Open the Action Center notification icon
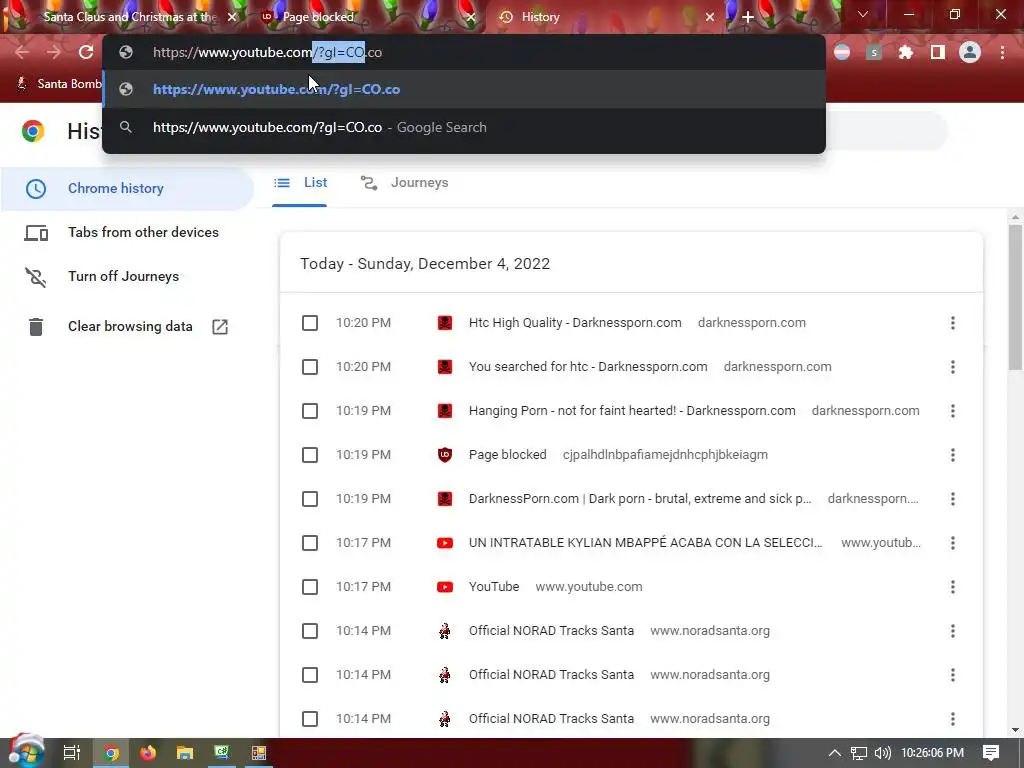 pos(991,753)
